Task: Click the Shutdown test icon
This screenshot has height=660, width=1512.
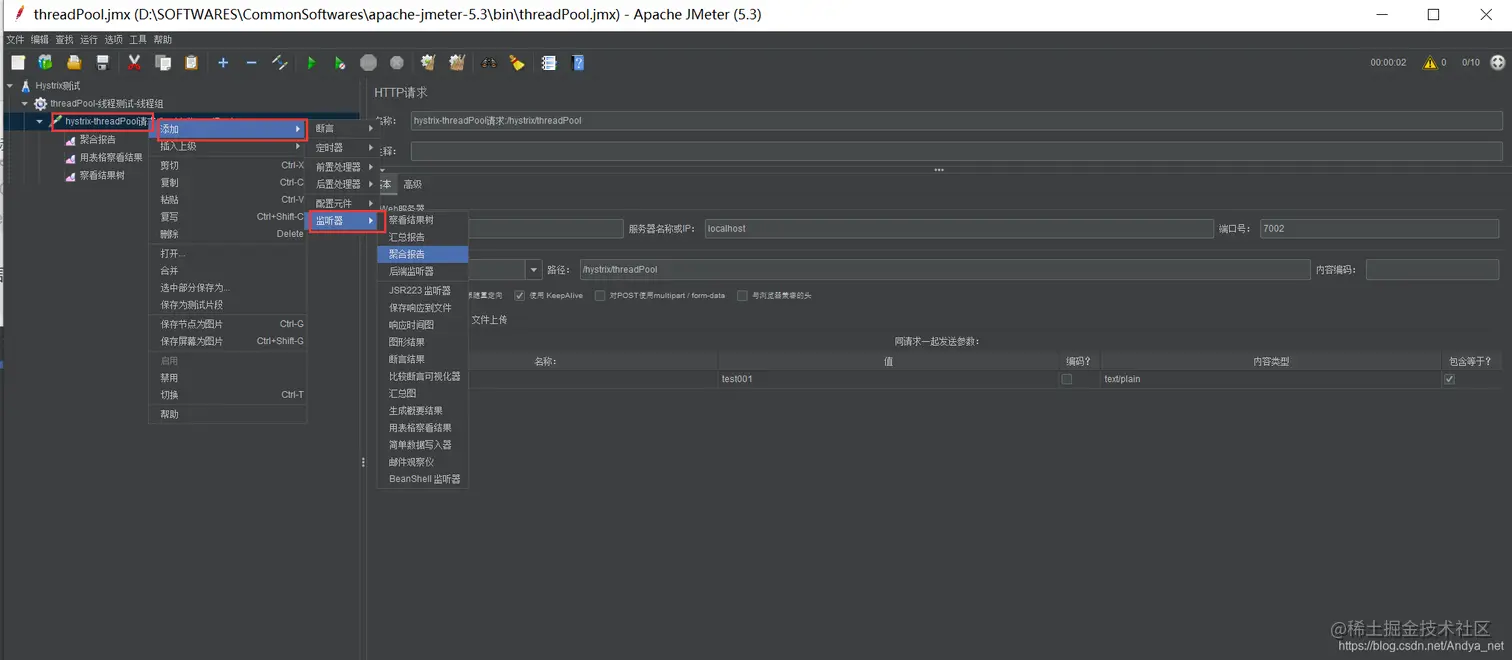Action: (397, 63)
